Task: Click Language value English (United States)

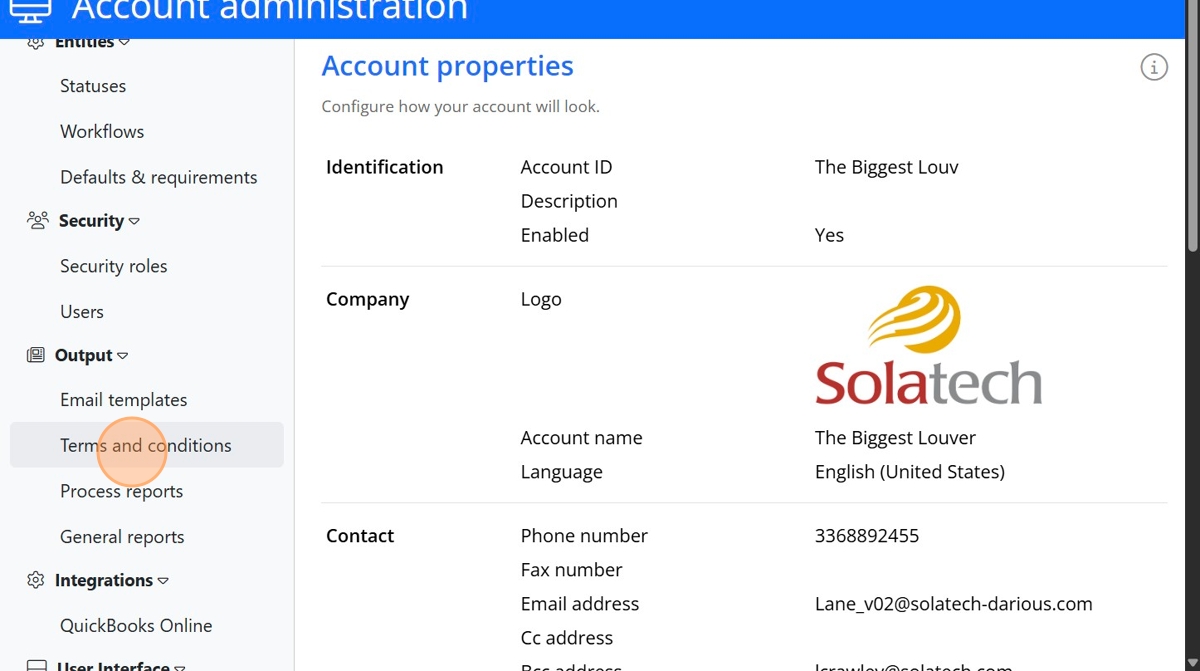Action: [x=910, y=472]
